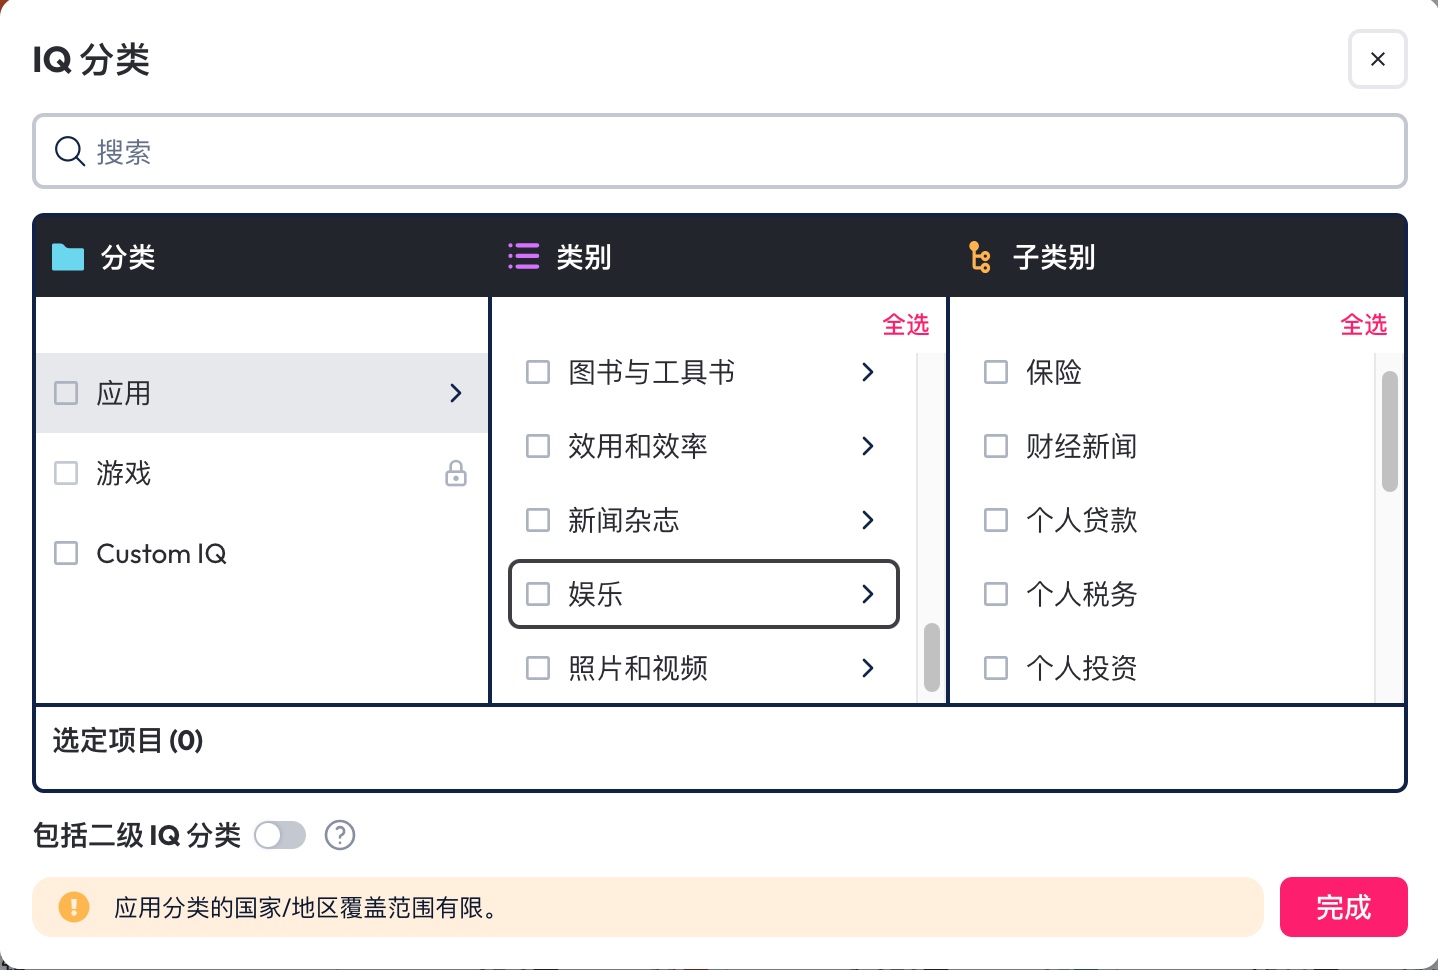This screenshot has height=970, width=1438.
Task: Click the lock icon beside 游戏
Action: tap(456, 473)
